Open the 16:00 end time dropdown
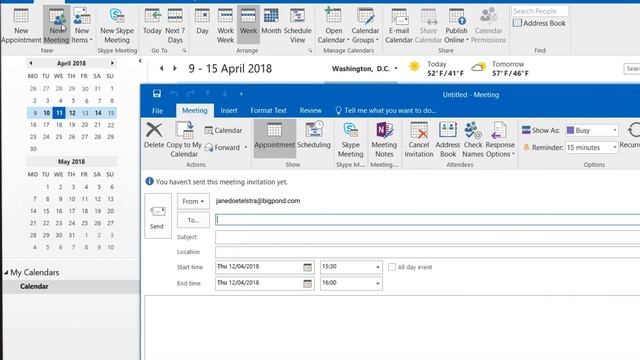The image size is (640, 360). tap(378, 283)
